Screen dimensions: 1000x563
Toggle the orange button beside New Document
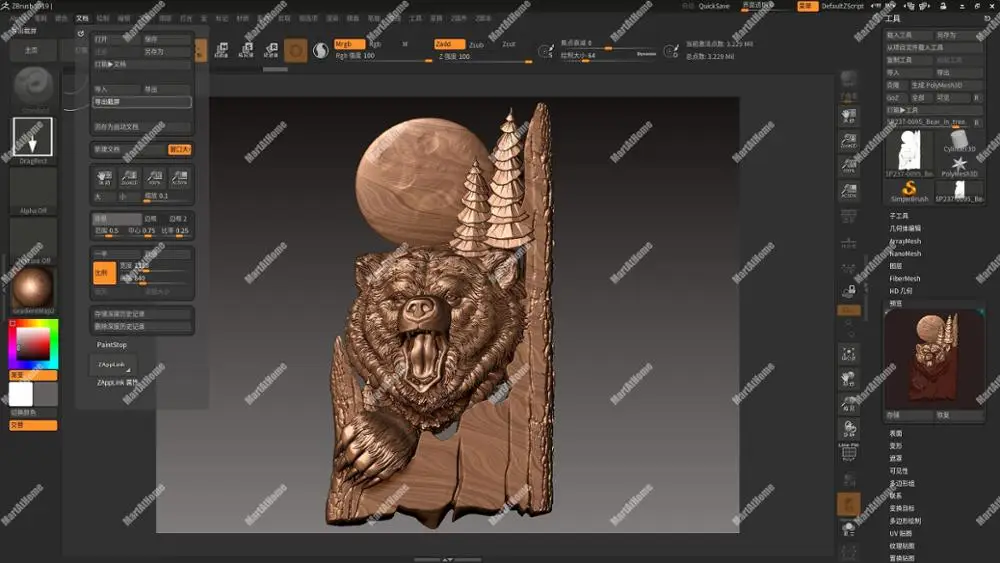pos(180,149)
